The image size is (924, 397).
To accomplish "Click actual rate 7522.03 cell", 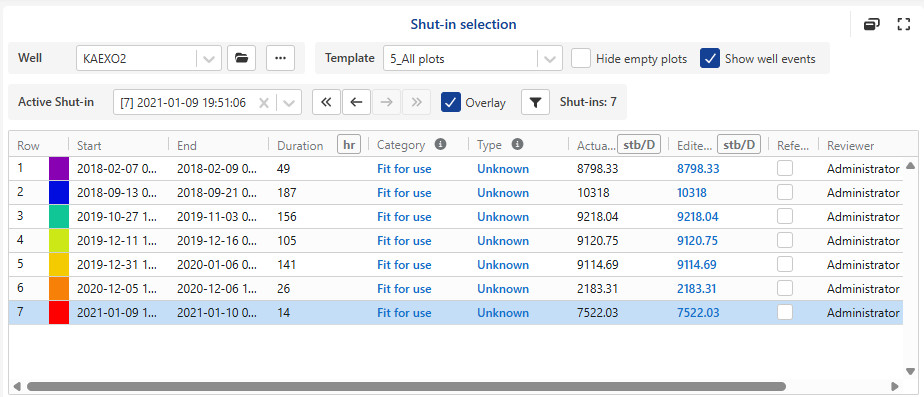I will 598,313.
